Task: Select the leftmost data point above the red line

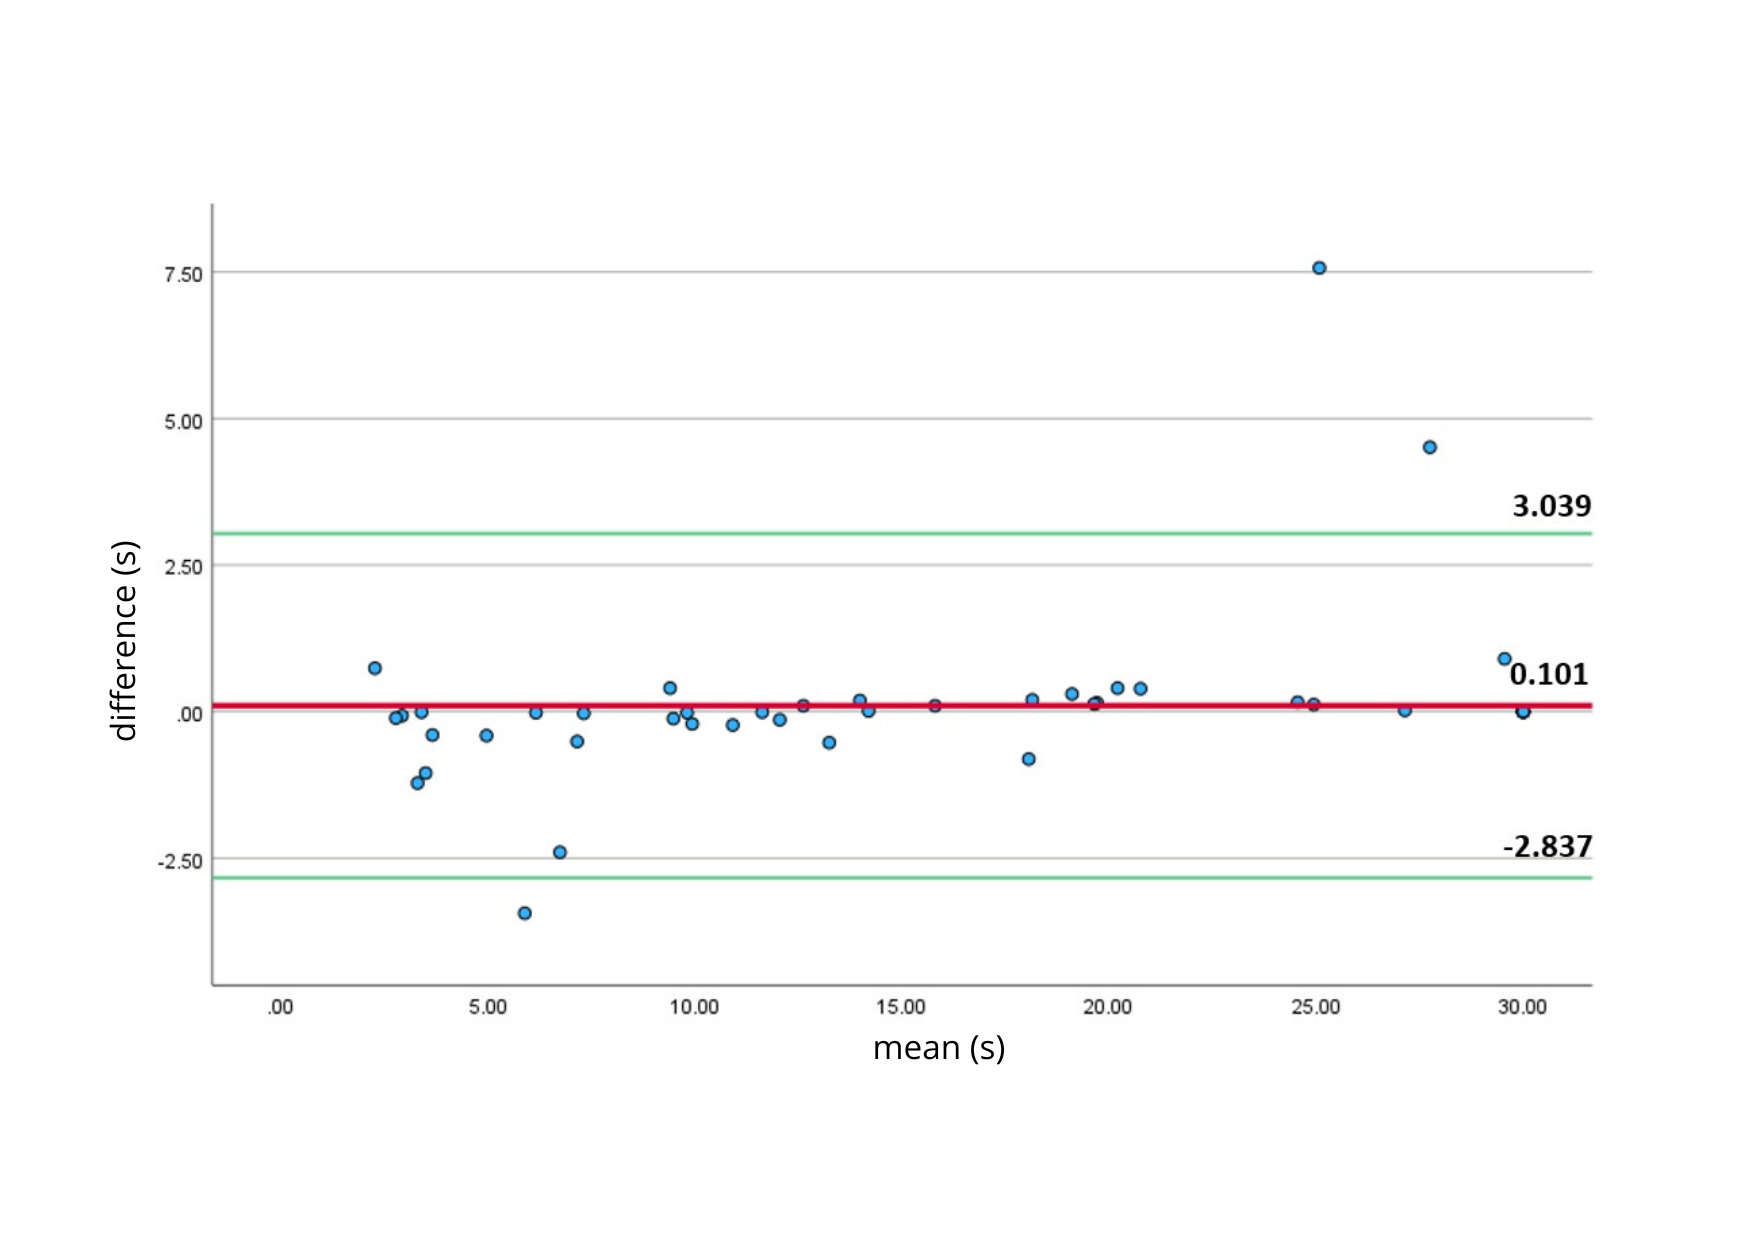Action: pos(374,667)
